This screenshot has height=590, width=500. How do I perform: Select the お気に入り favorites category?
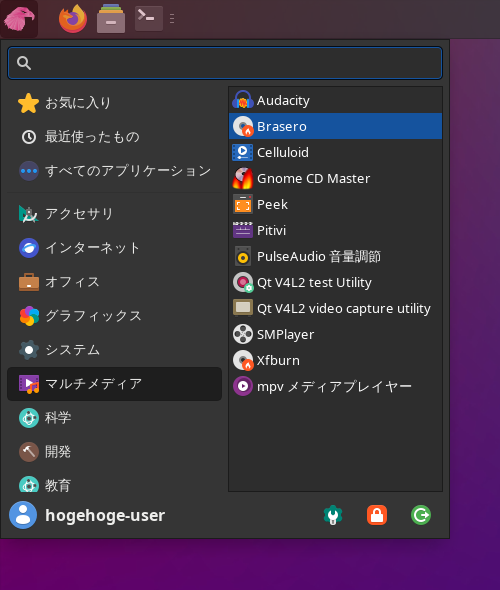114,103
